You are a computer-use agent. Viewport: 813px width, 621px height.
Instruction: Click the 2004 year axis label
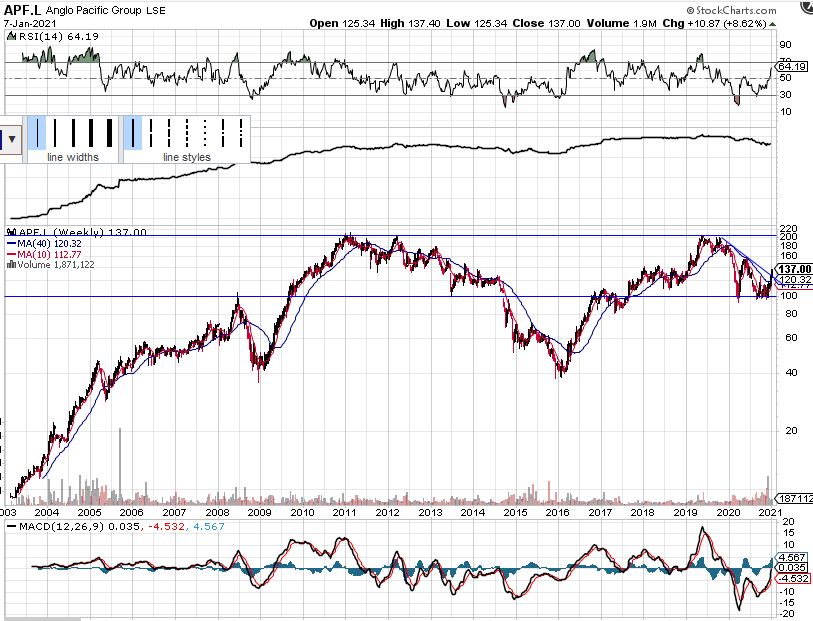(x=47, y=513)
